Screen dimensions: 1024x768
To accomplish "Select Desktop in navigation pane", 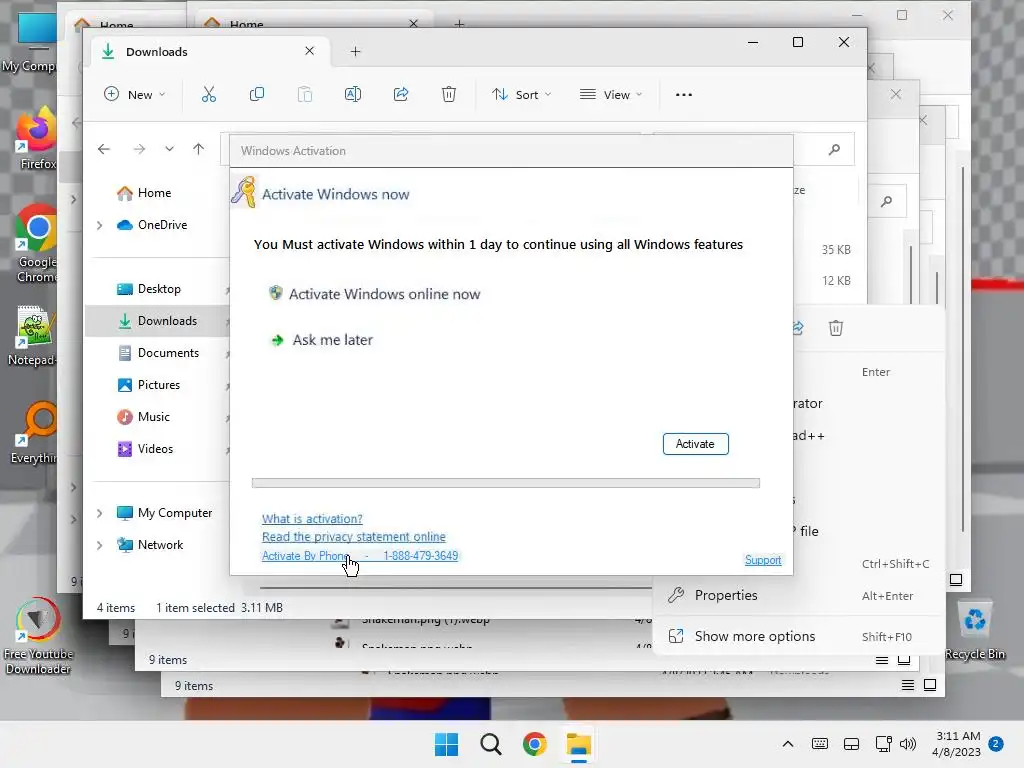I will tap(159, 289).
